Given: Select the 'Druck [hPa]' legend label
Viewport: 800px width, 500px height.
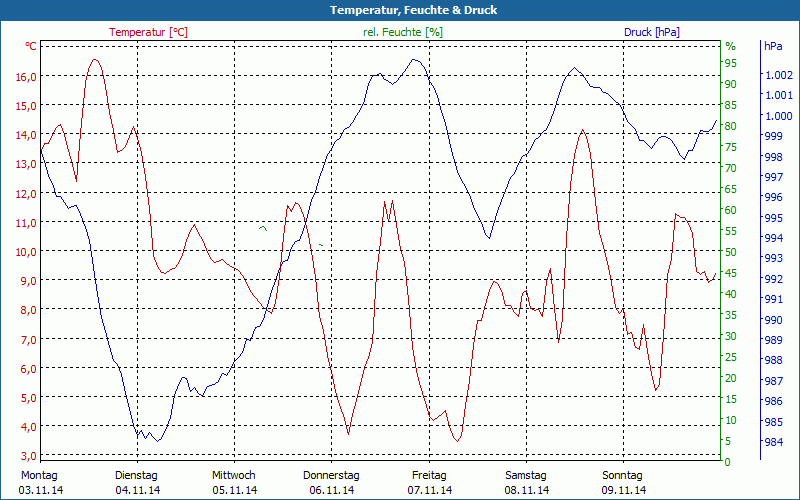Looking at the screenshot, I should [652, 32].
